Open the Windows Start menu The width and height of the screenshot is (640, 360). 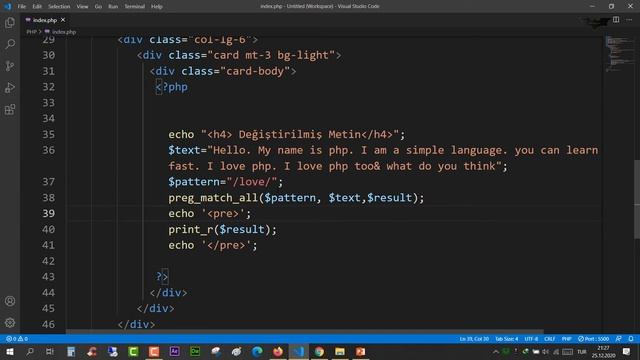[x=9, y=351]
